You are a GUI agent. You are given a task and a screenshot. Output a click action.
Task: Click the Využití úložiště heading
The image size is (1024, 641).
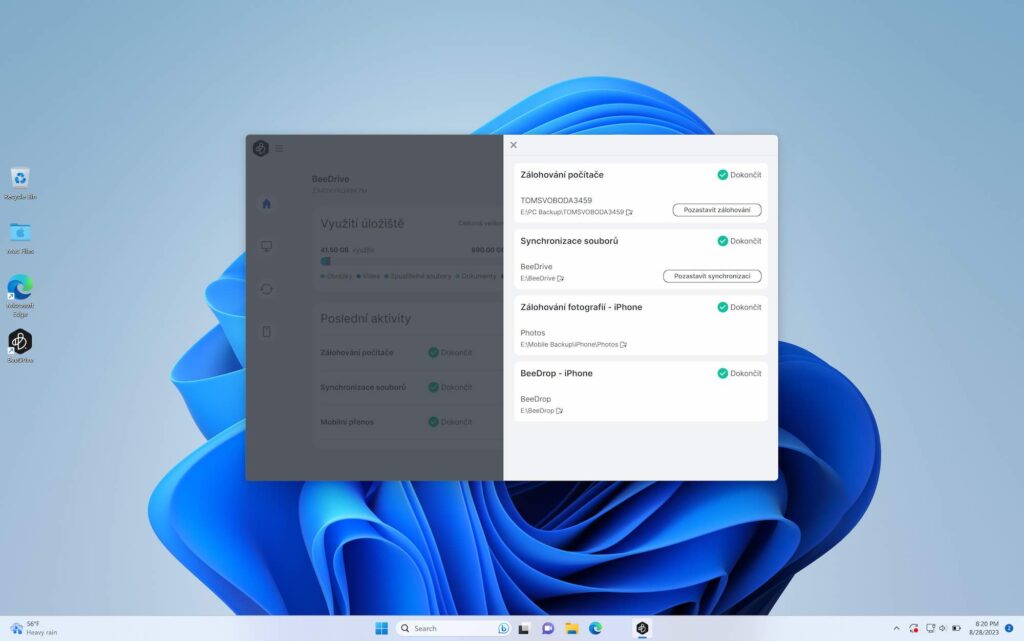(362, 224)
